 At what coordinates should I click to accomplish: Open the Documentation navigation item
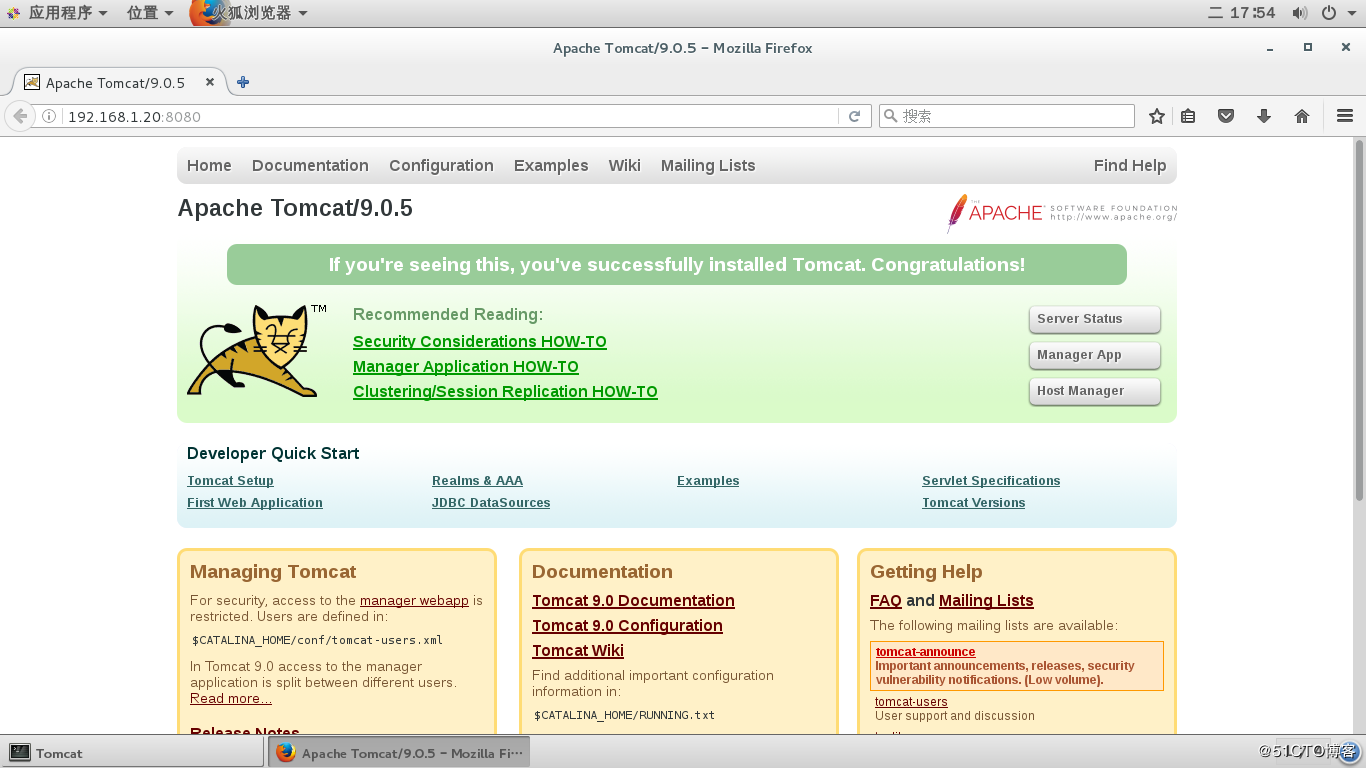[310, 166]
